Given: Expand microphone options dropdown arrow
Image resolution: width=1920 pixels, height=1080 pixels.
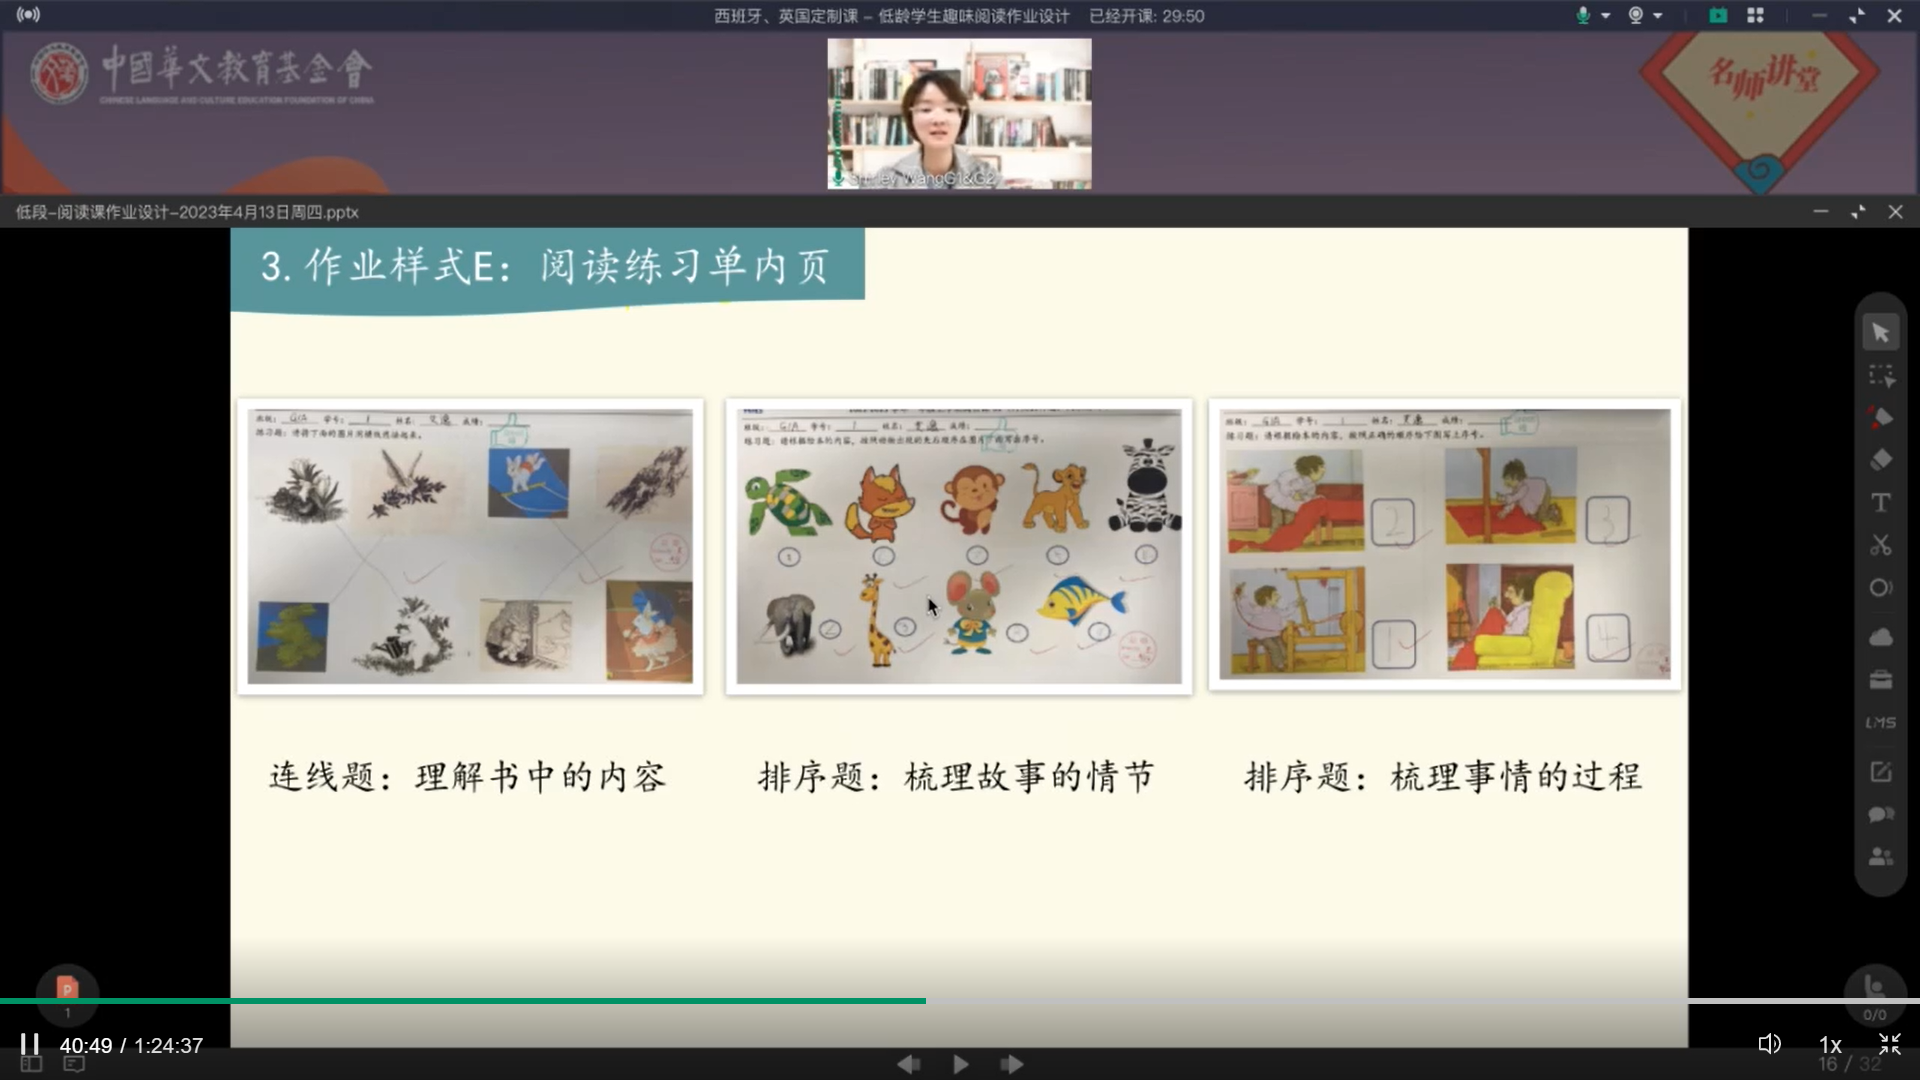Looking at the screenshot, I should click(1606, 16).
